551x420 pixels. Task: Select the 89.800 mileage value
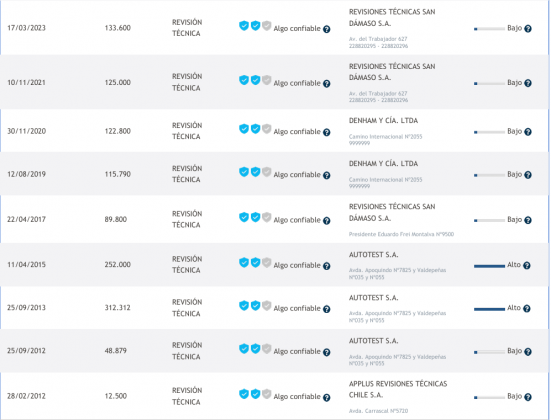pos(116,219)
